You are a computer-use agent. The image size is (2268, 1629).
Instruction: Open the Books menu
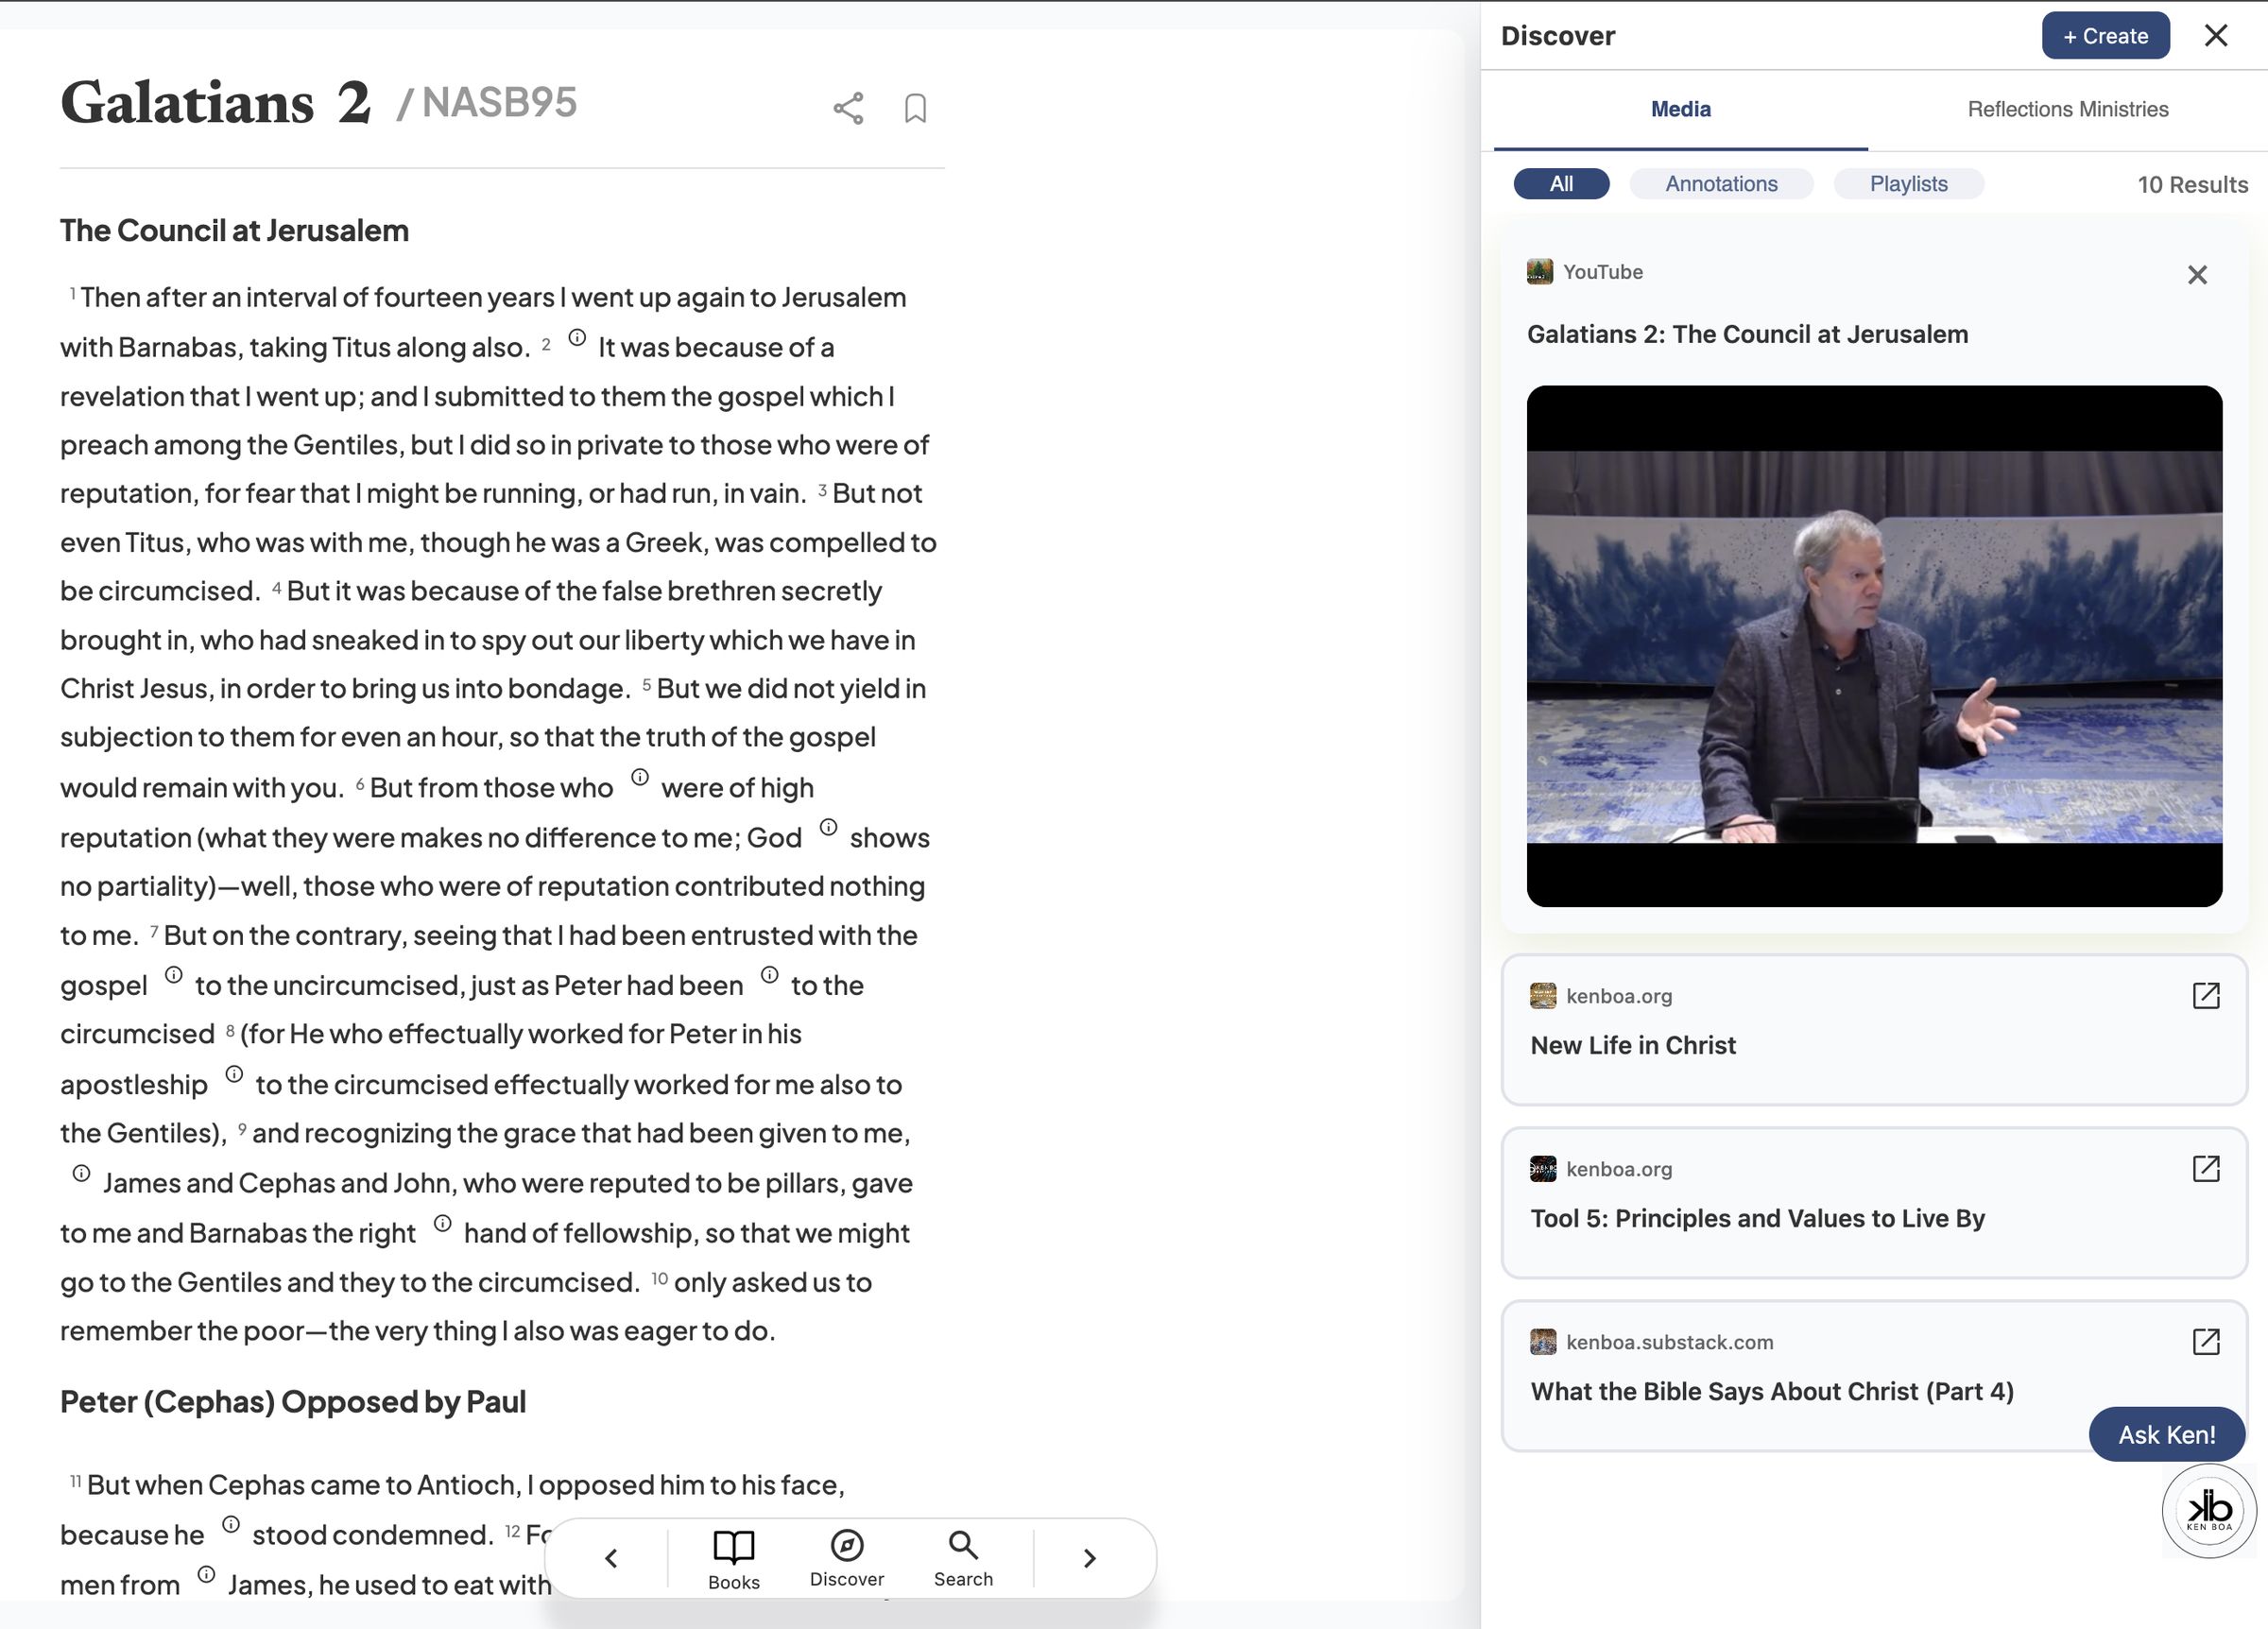734,1559
